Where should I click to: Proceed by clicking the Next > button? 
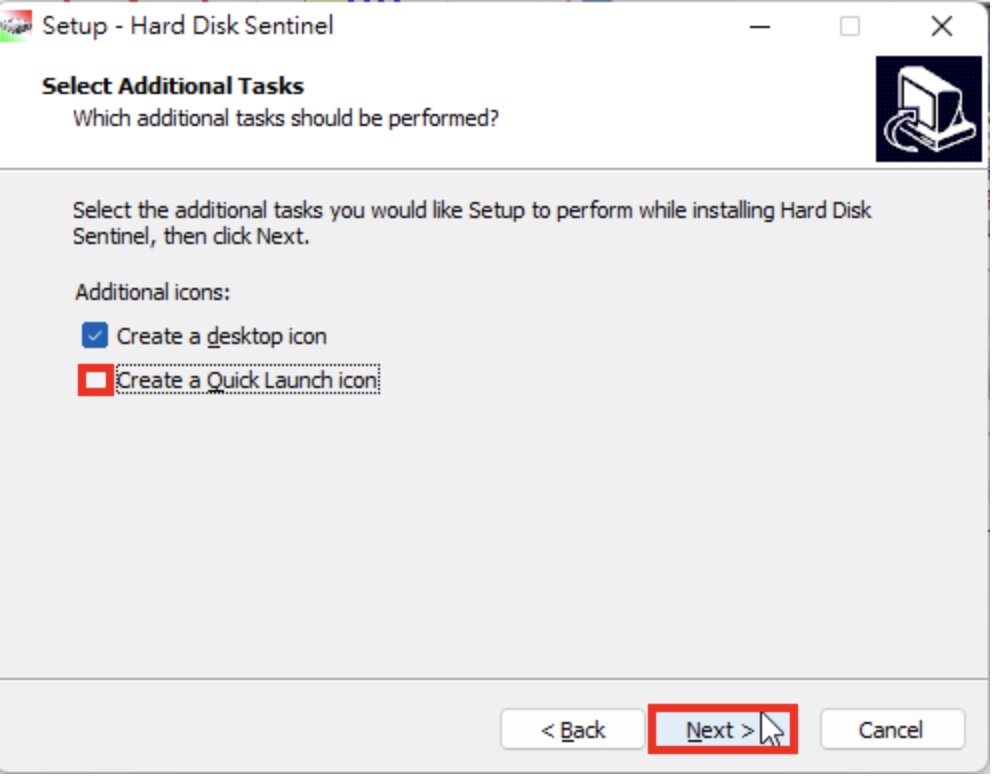click(722, 729)
